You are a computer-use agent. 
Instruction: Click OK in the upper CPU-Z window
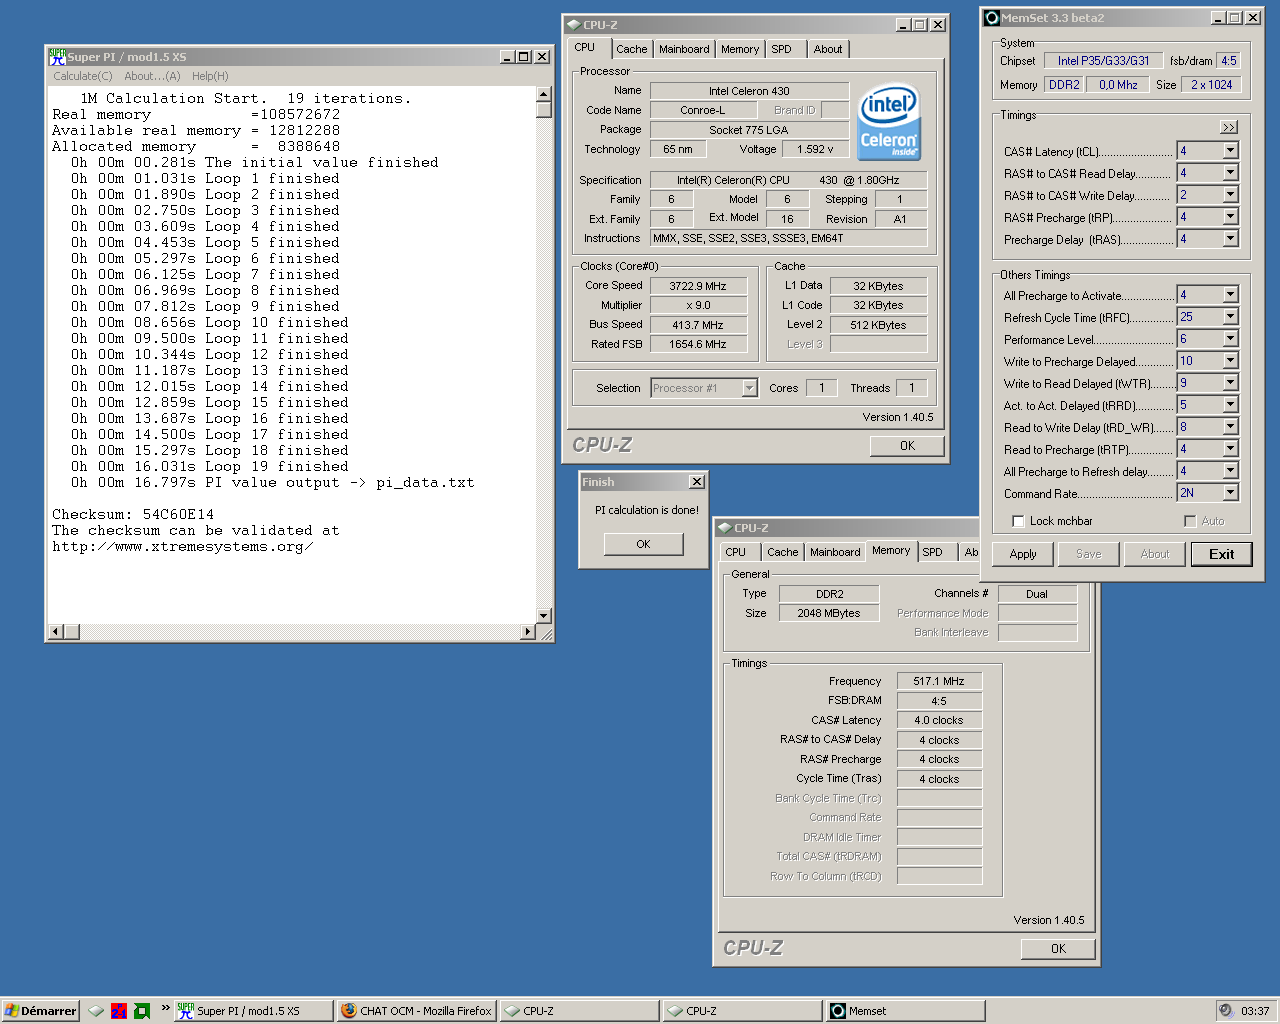click(907, 446)
